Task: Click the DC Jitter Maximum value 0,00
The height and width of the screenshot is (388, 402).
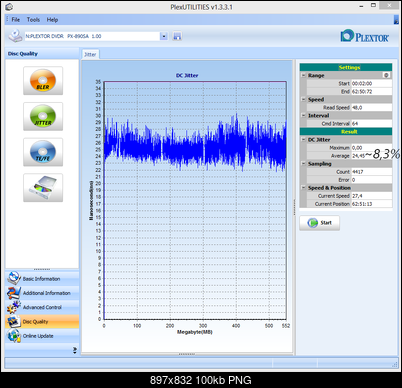Action: pos(371,148)
